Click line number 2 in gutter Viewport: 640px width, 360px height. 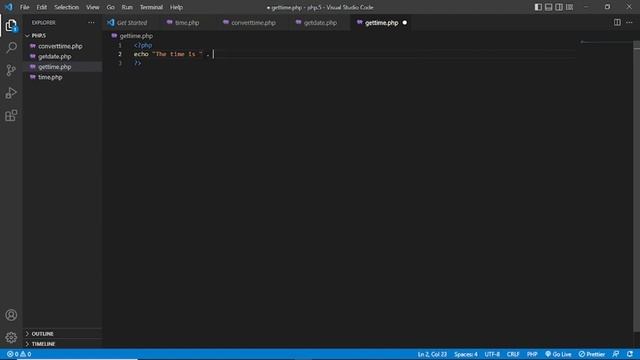(120, 54)
